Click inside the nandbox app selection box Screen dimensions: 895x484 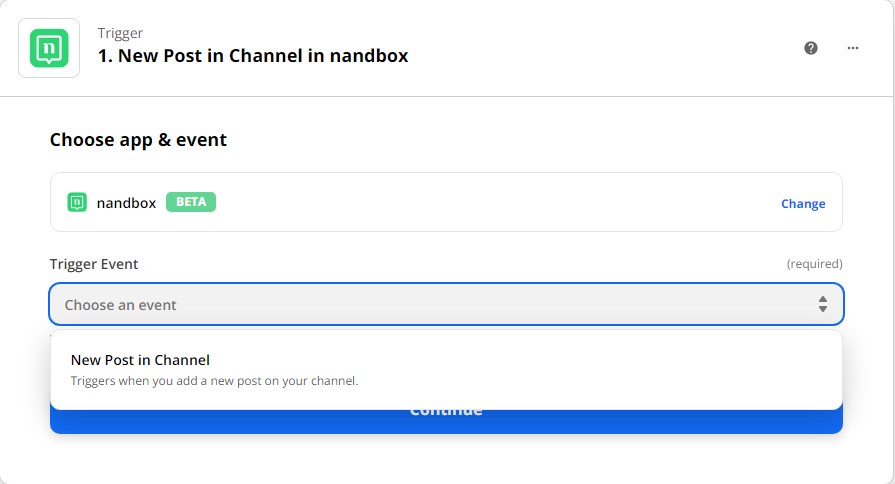[446, 202]
